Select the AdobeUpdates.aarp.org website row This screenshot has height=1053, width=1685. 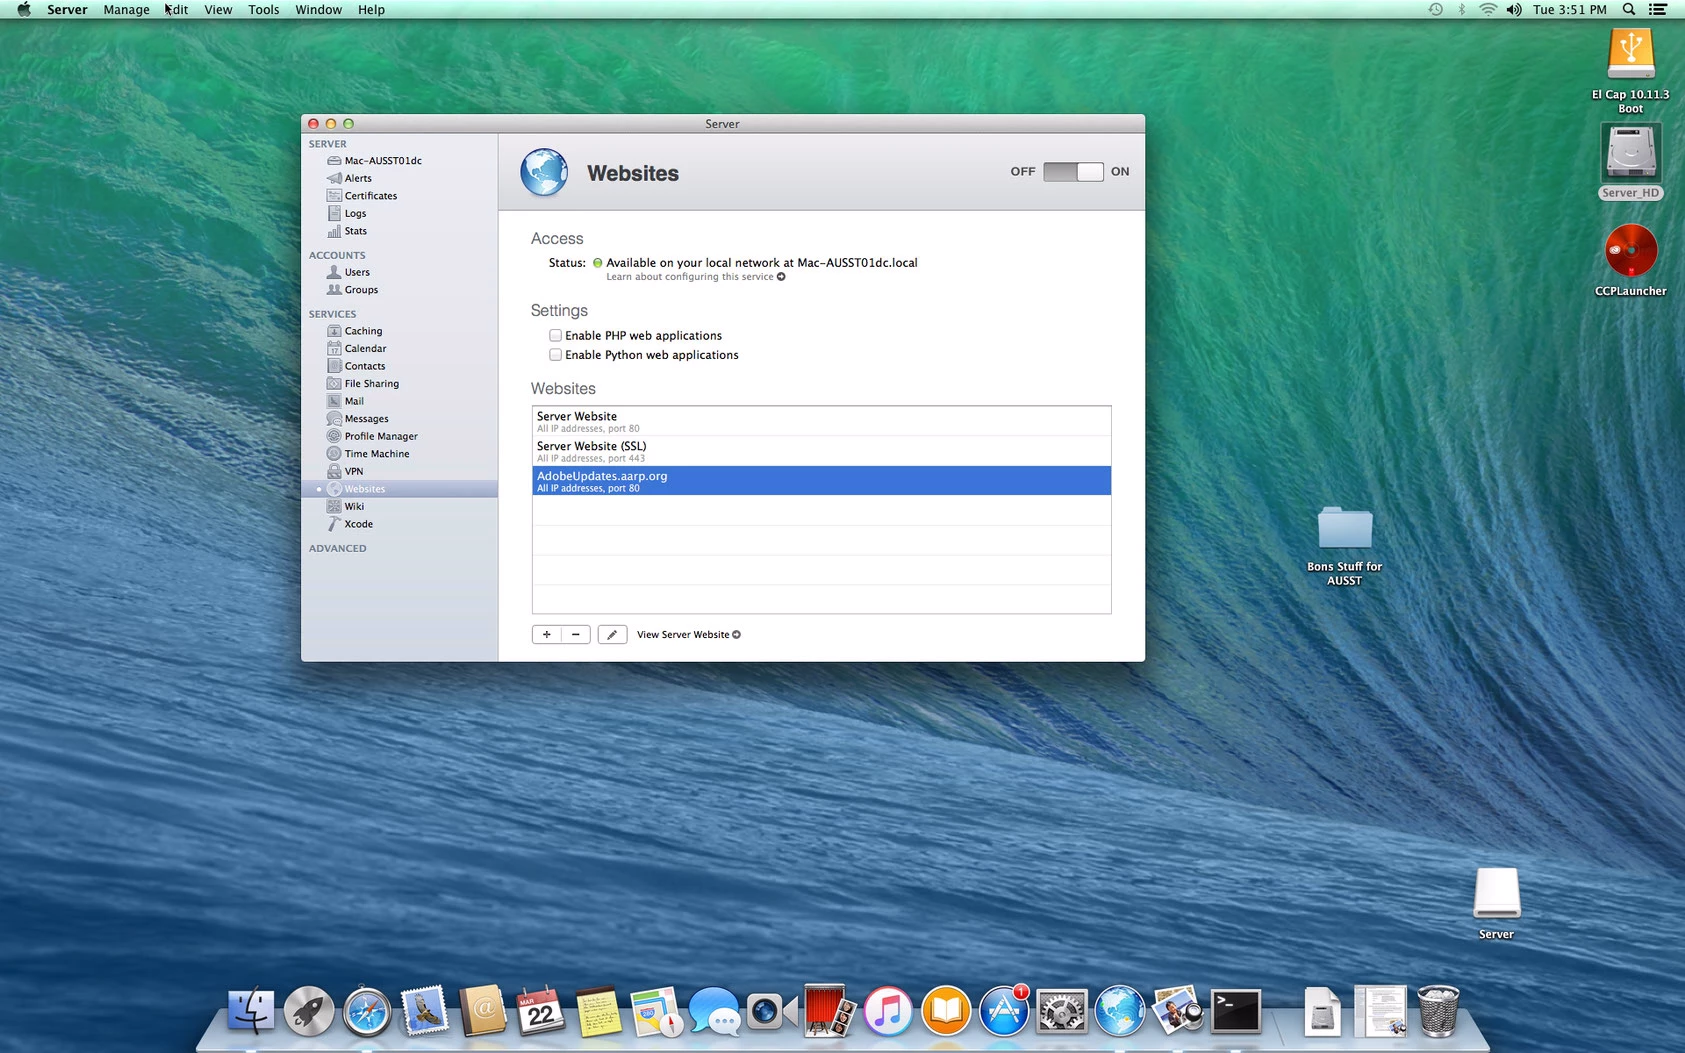(821, 481)
